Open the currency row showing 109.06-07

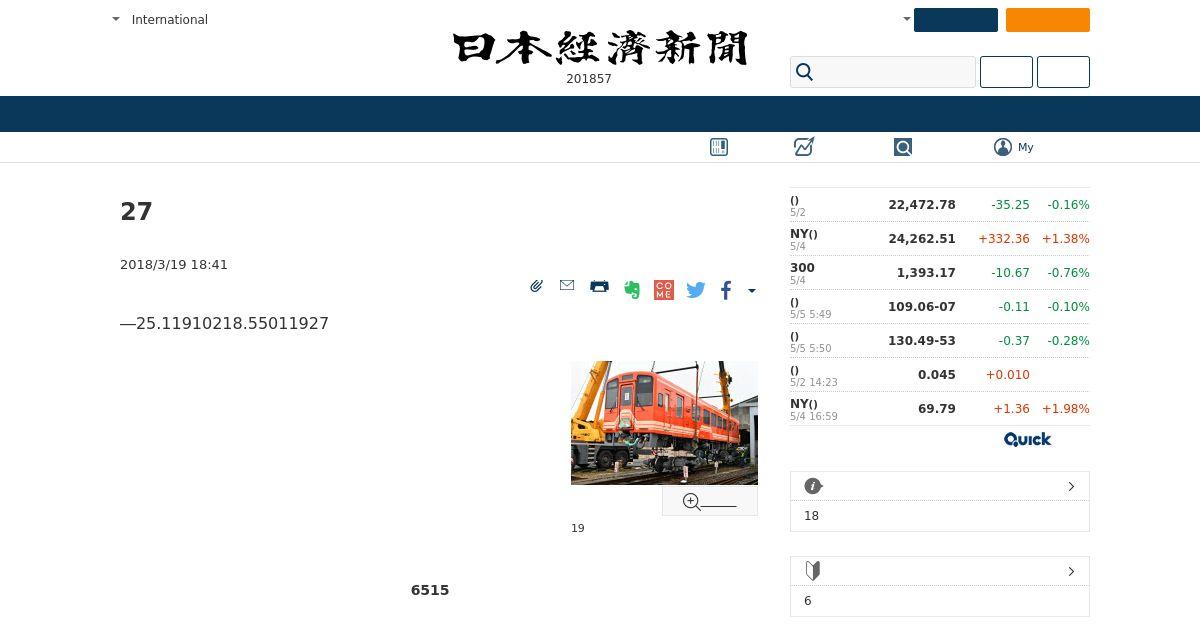tap(940, 307)
